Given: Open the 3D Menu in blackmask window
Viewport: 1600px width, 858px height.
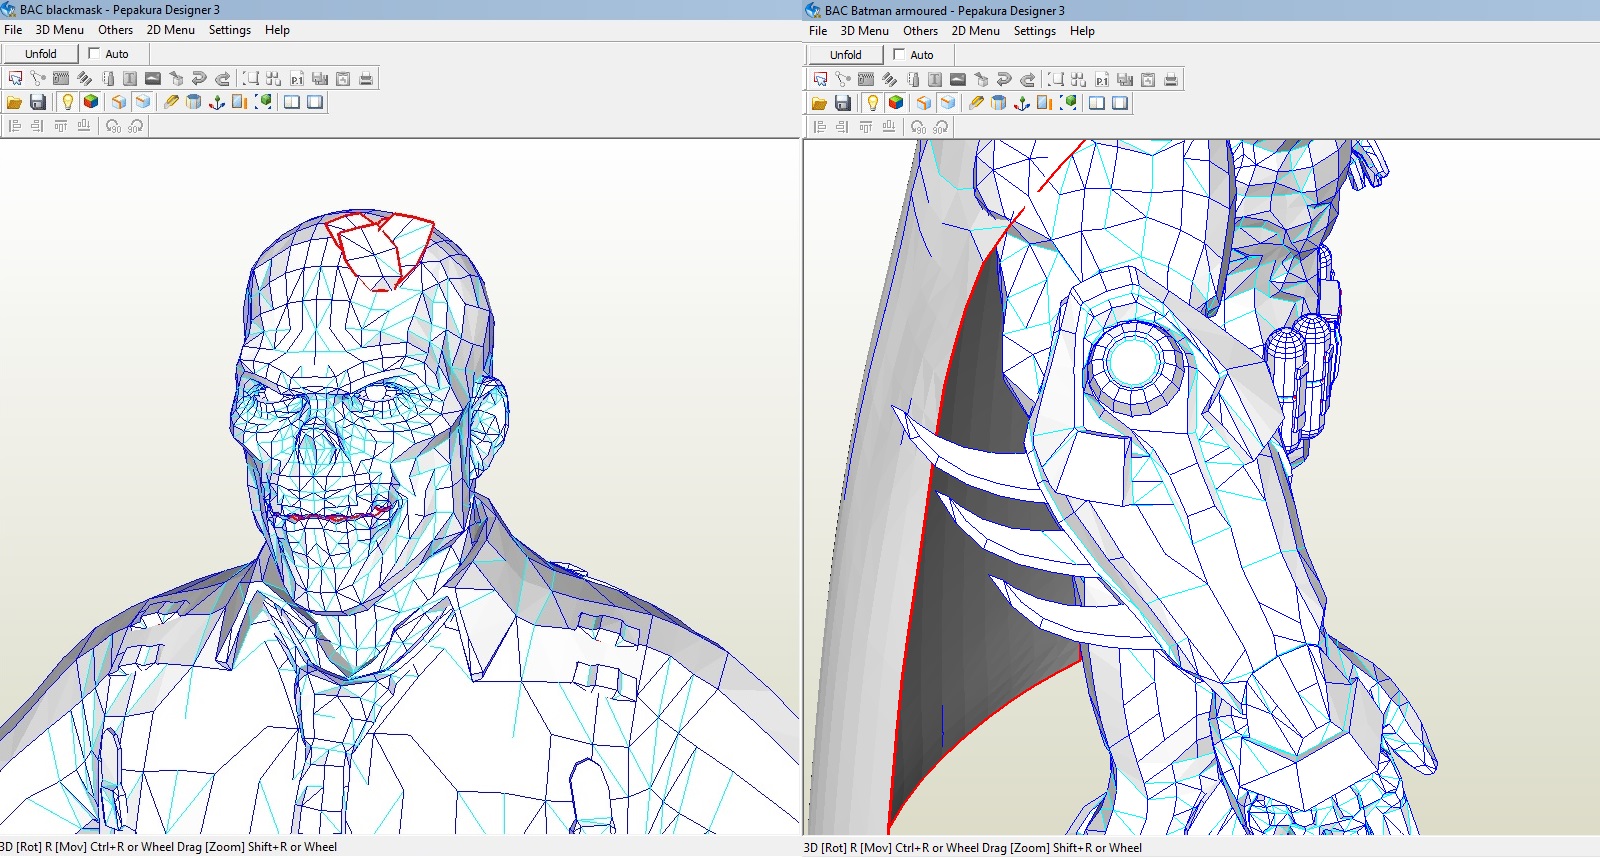Looking at the screenshot, I should pyautogui.click(x=60, y=30).
